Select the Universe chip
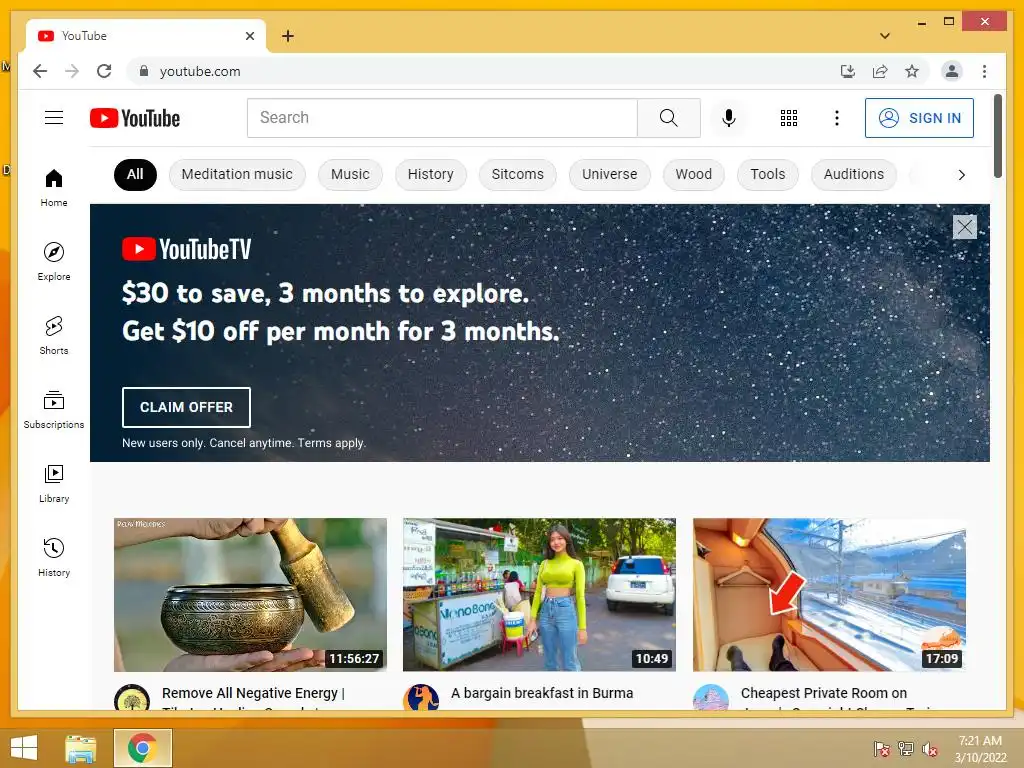The width and height of the screenshot is (1024, 768). (609, 174)
